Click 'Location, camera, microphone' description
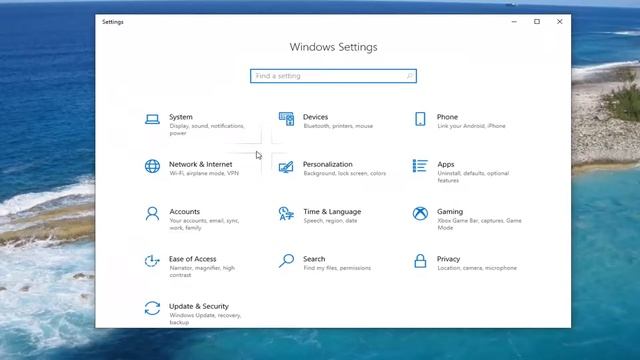The image size is (640, 360). coord(477,268)
